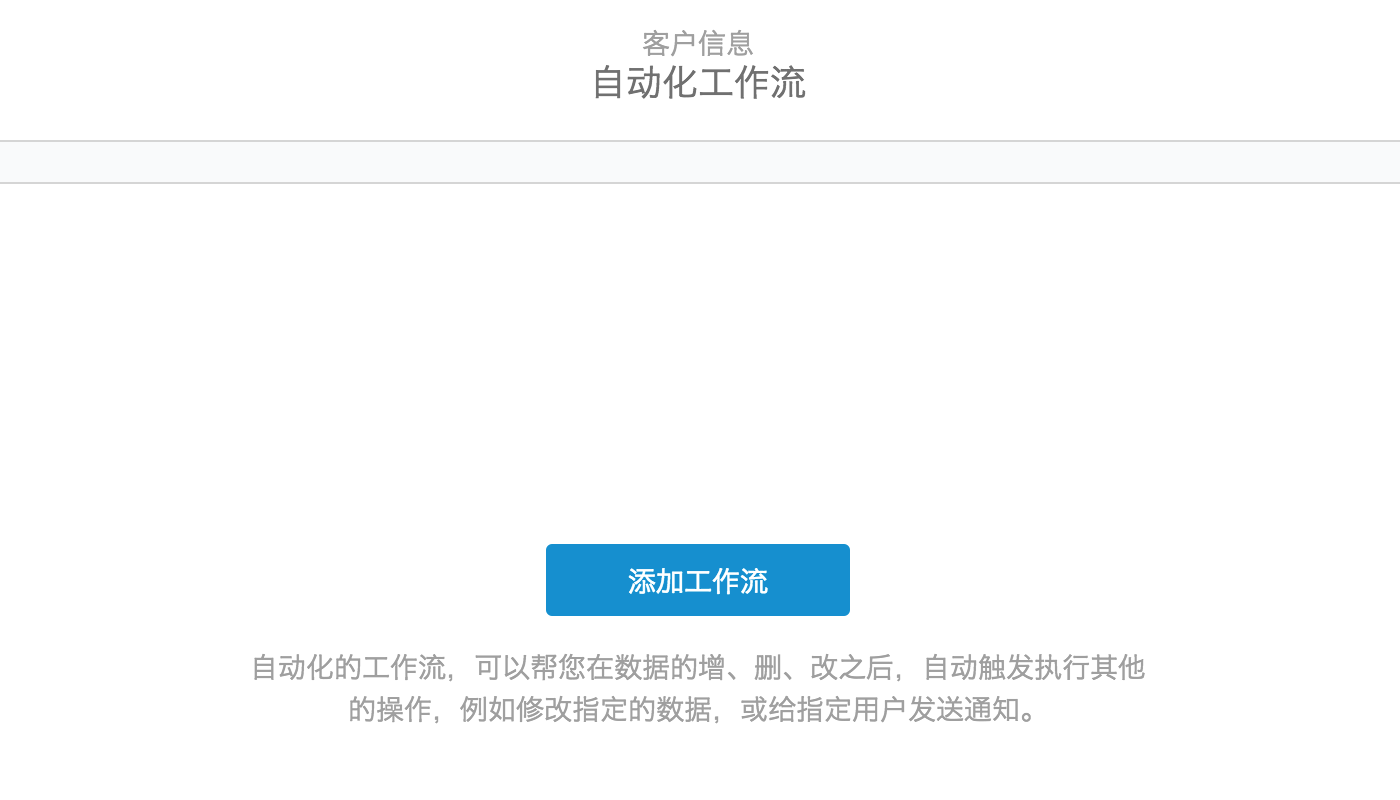Click the character 自 in the 自动化工作流 heading
The height and width of the screenshot is (800, 1400).
click(x=609, y=82)
